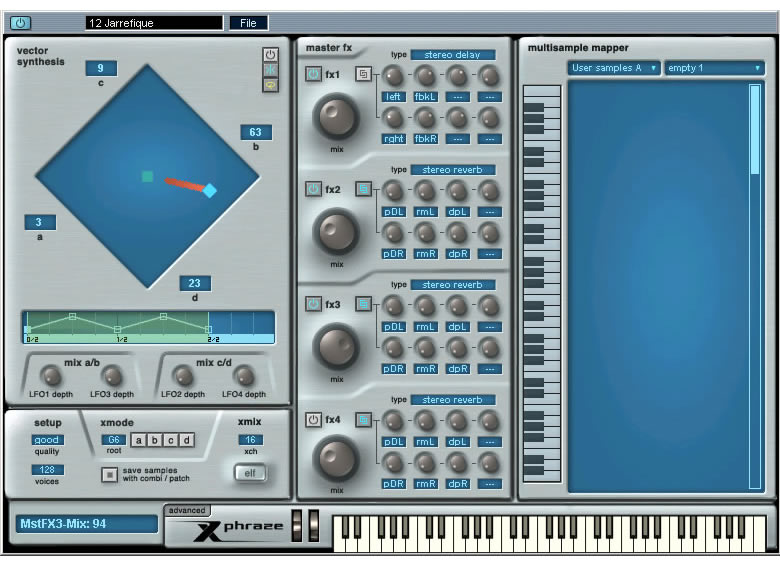780x566 pixels.
Task: Open the fx4 type stereo reverb dropdown
Action: tap(453, 399)
